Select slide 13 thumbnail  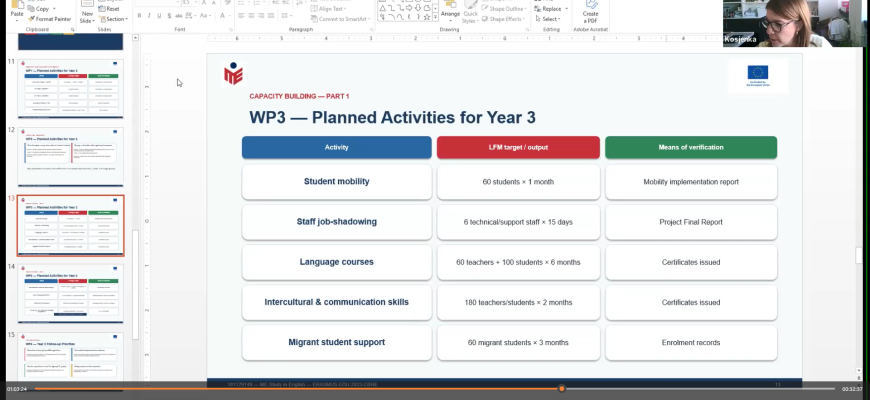click(70, 225)
